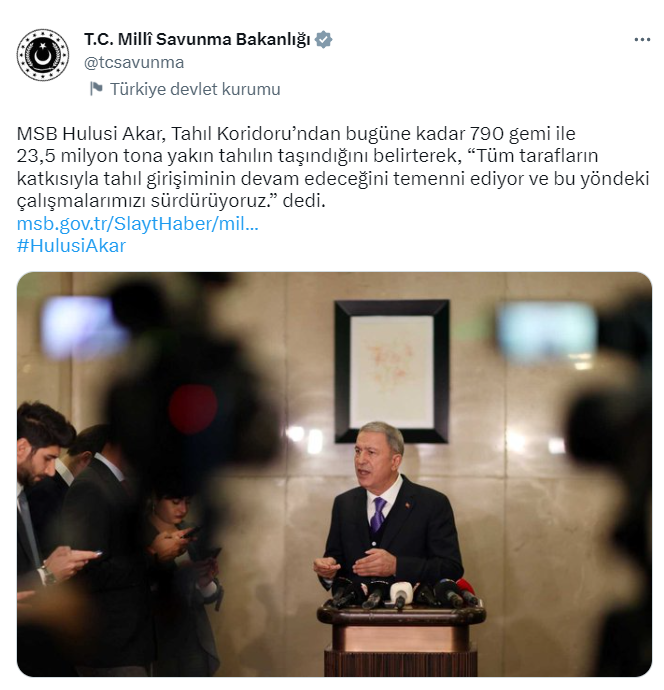Open the #HulusiAkar hashtag
664x690 pixels.
71,246
